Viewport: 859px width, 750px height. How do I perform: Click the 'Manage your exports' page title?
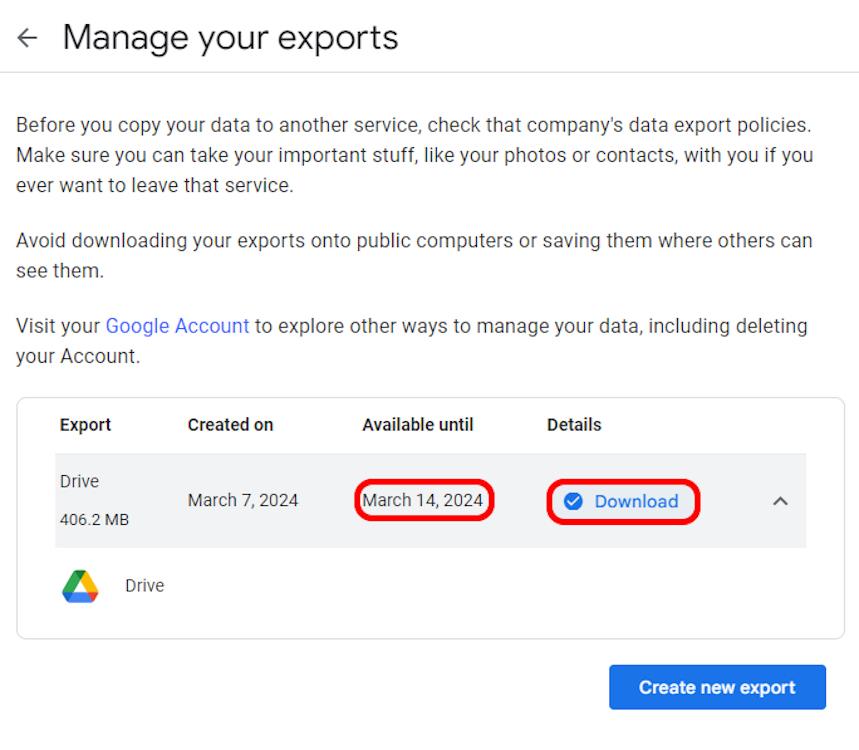coord(231,38)
